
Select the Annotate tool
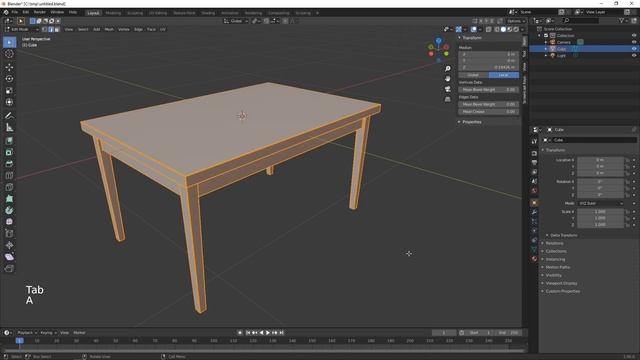tap(9, 116)
